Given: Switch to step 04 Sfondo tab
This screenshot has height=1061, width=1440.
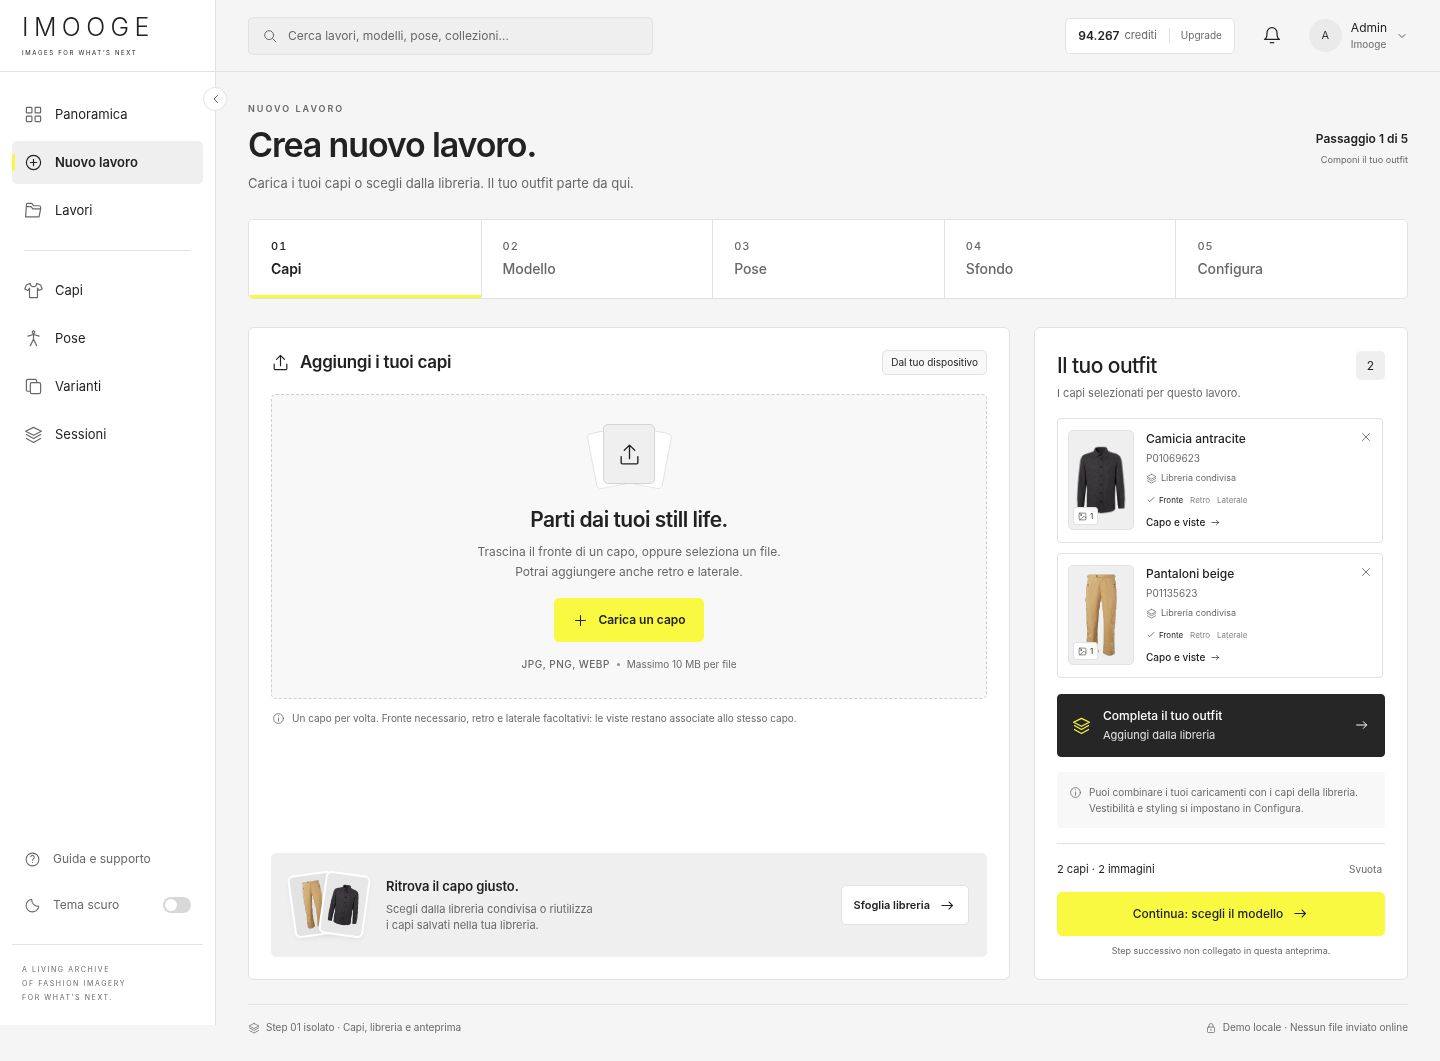Looking at the screenshot, I should (1060, 259).
